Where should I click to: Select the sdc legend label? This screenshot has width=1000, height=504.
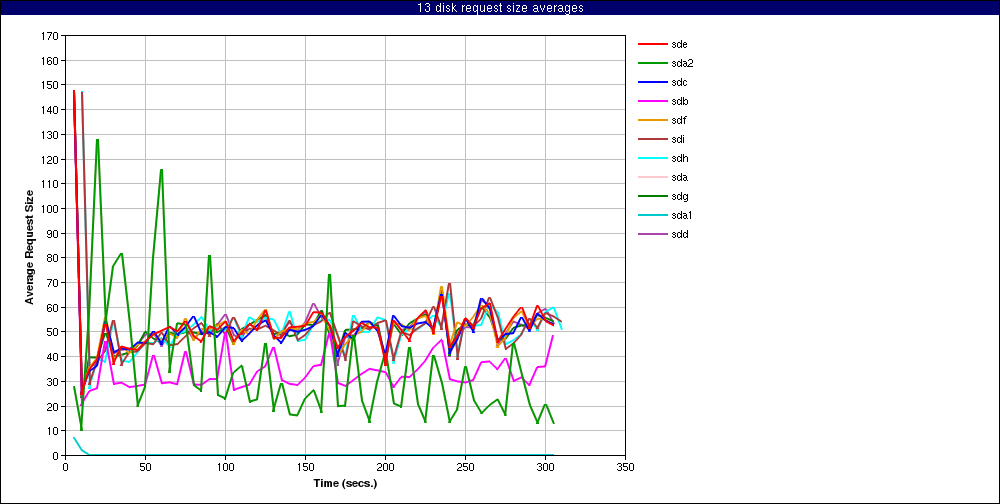679,82
